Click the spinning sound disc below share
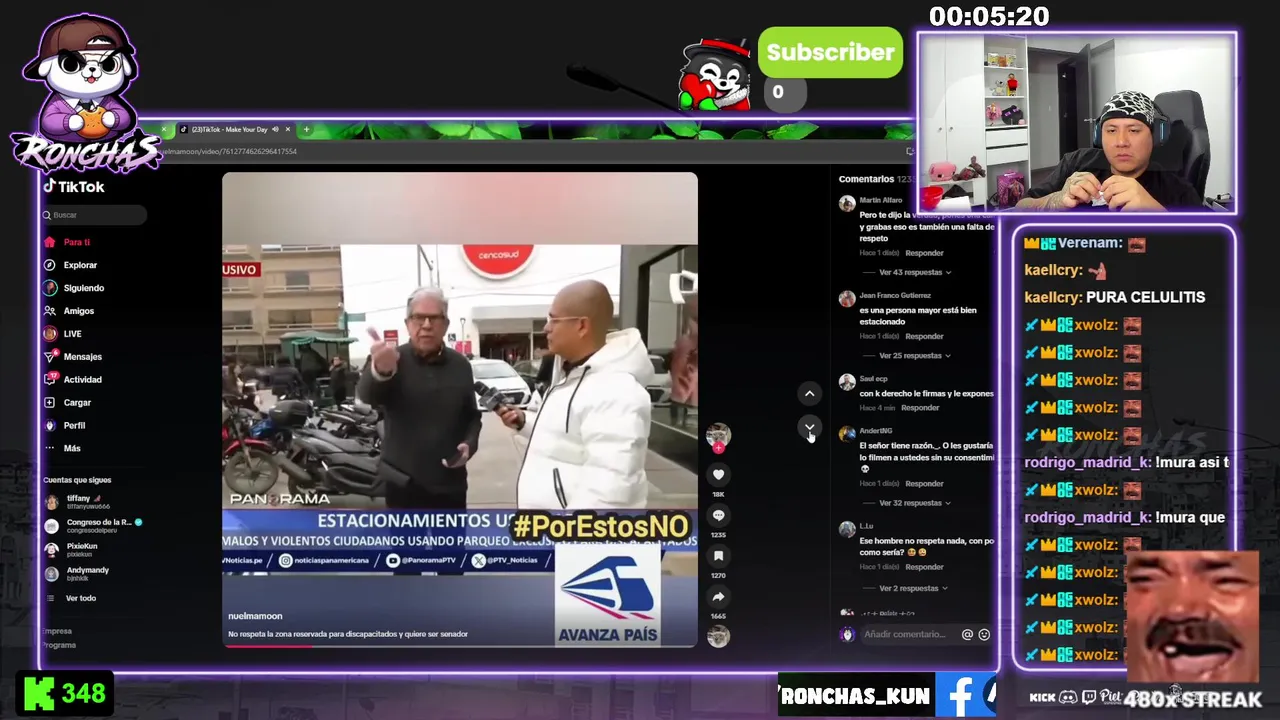1280x720 pixels. (x=718, y=636)
